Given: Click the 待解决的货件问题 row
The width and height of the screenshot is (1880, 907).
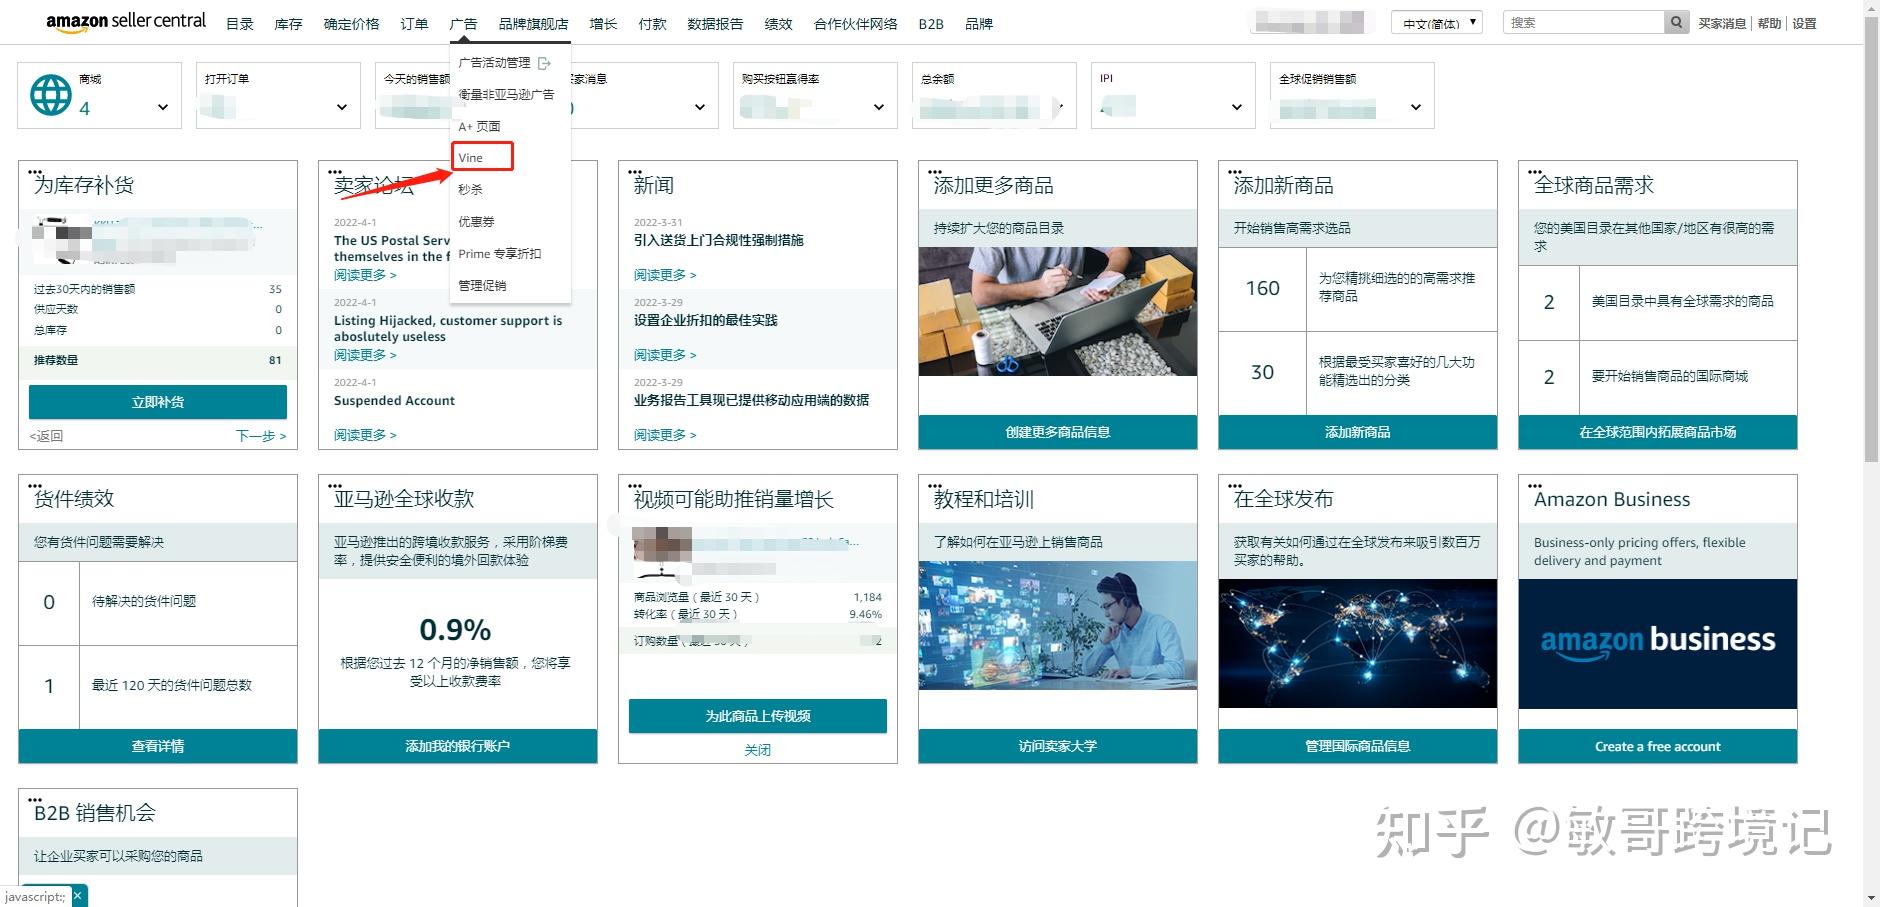Looking at the screenshot, I should 158,602.
